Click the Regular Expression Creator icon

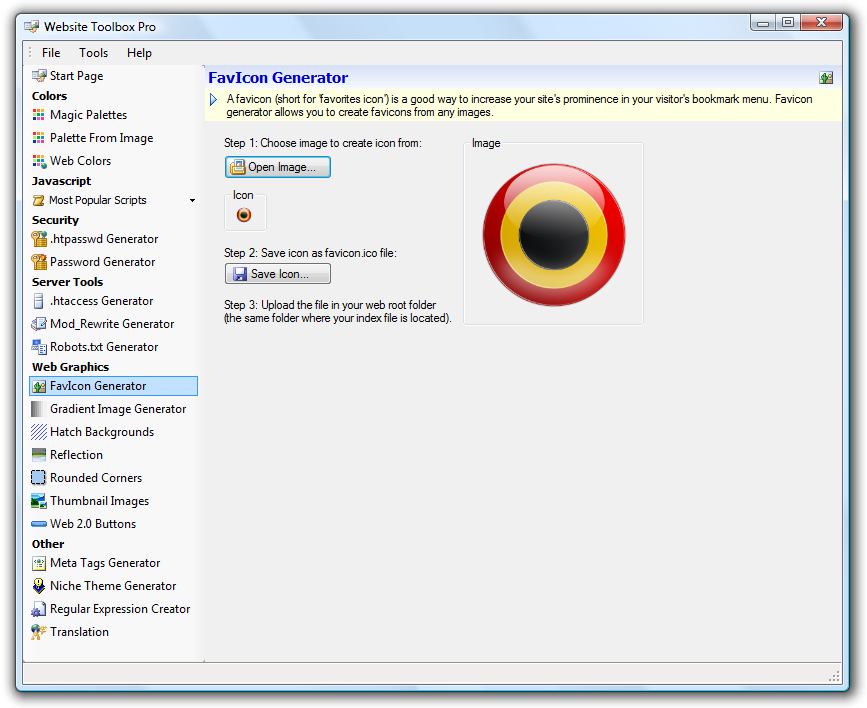(x=39, y=609)
